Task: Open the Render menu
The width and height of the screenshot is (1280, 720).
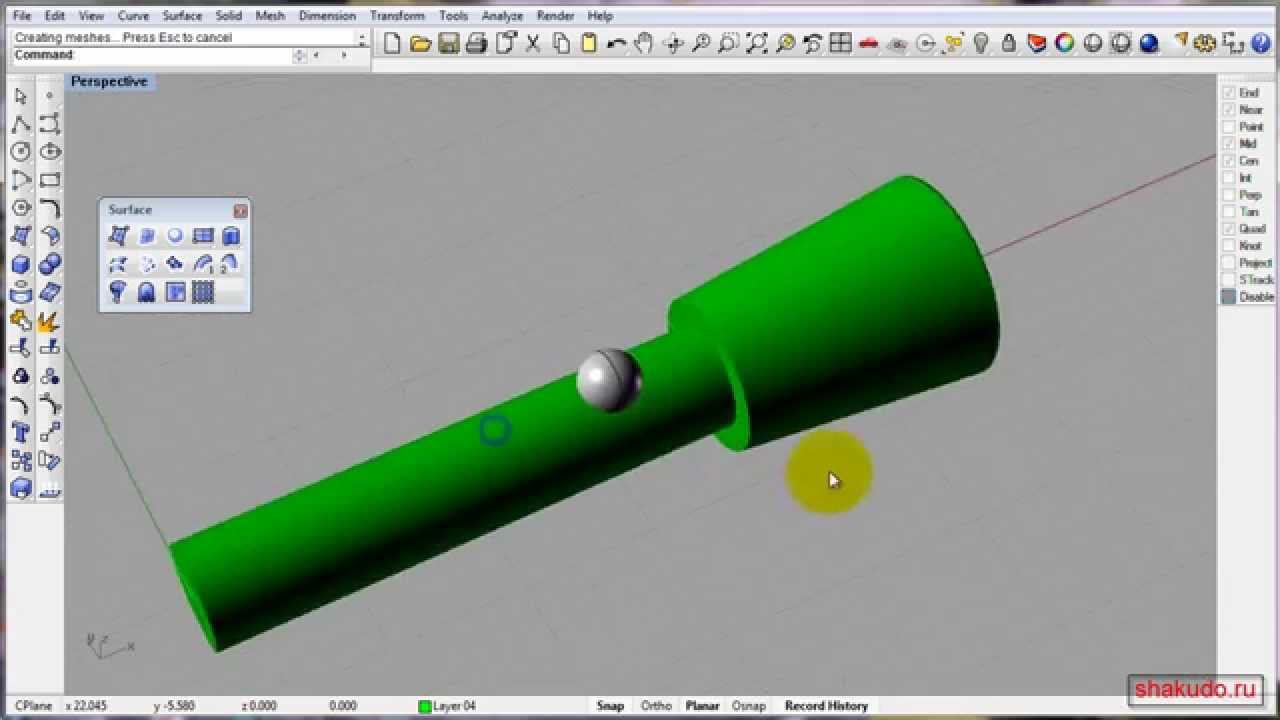Action: point(555,16)
